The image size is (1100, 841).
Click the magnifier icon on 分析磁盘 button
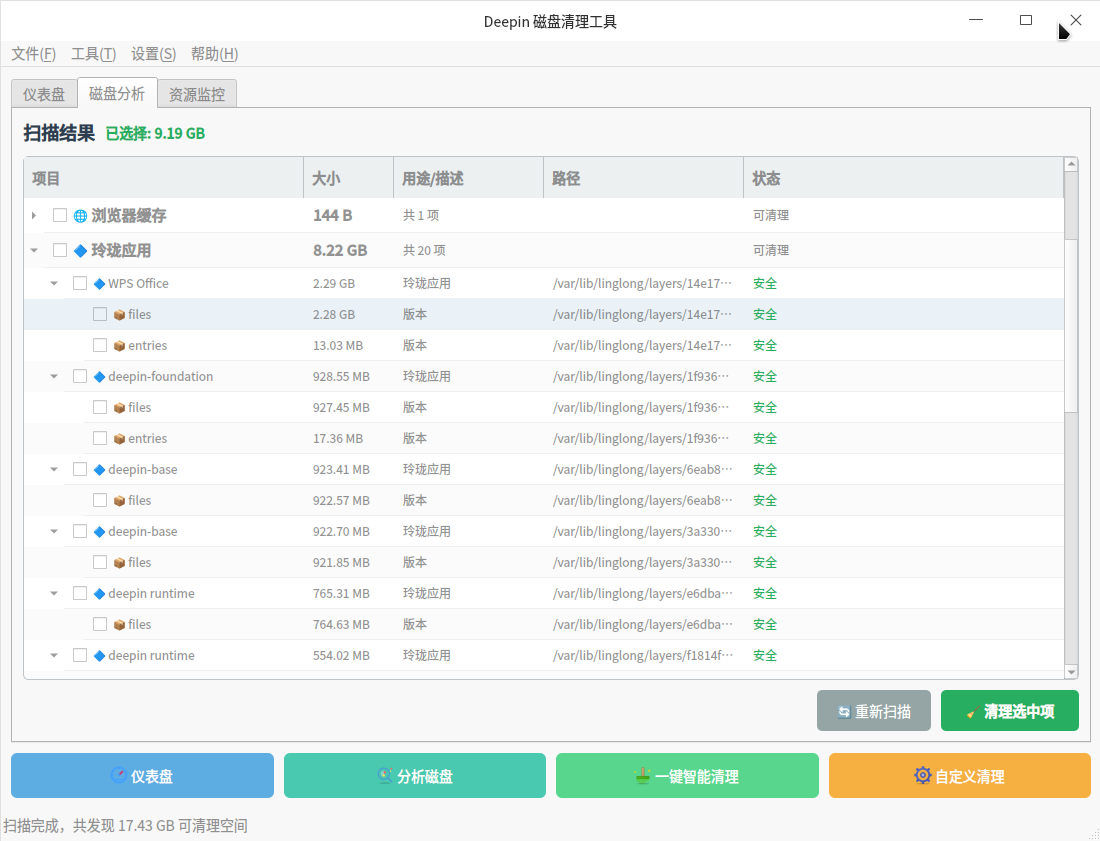pos(385,776)
